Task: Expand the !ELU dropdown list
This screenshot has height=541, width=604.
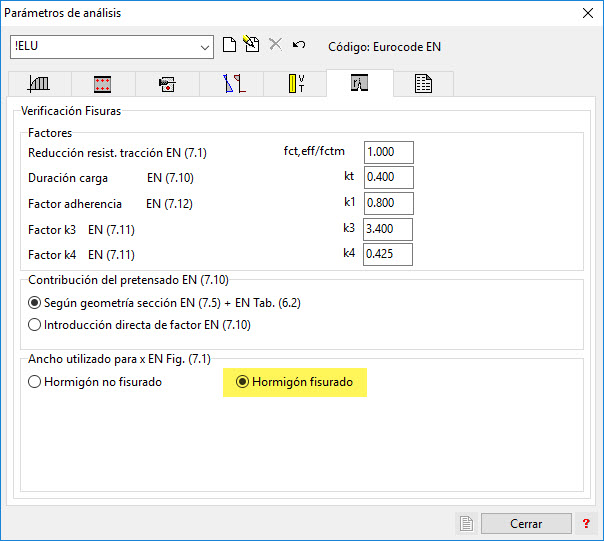Action: coord(205,47)
